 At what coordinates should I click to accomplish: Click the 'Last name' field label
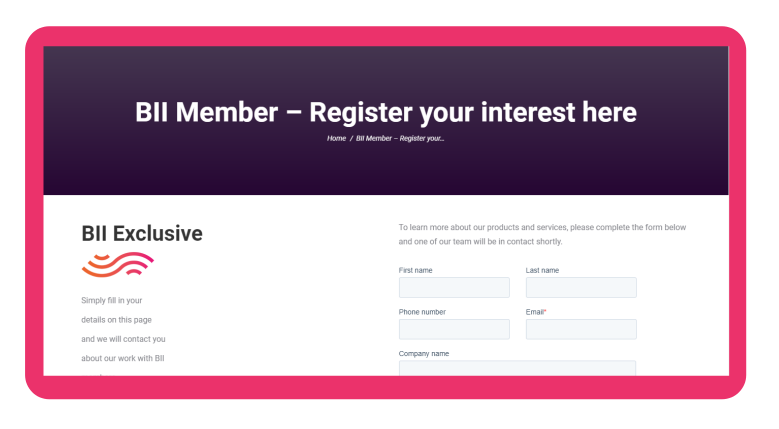[543, 270]
